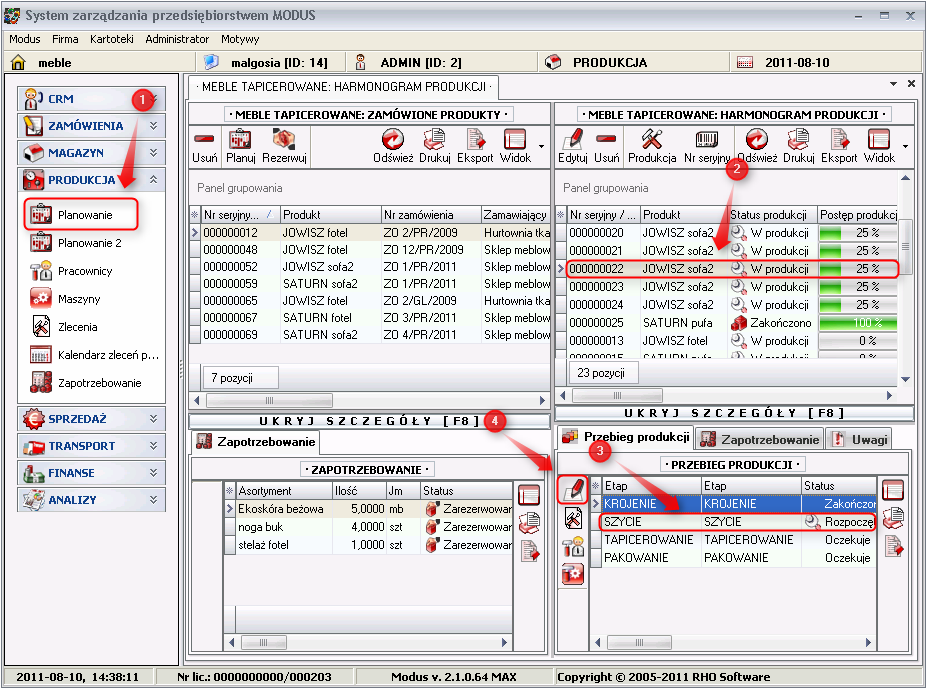Image resolution: width=927 pixels, height=689 pixels.
Task: Open Pracownicy in the Produkcja sidebar
Action: (x=85, y=271)
